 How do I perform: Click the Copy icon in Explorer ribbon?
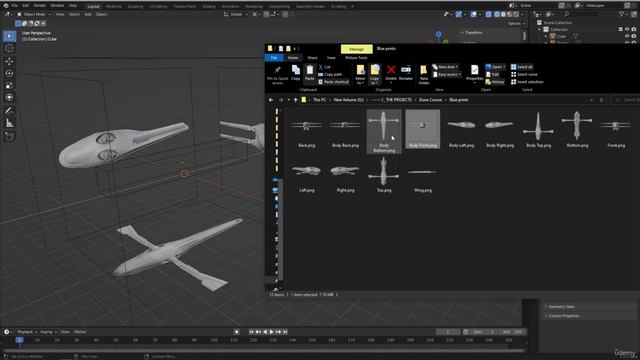(x=296, y=70)
